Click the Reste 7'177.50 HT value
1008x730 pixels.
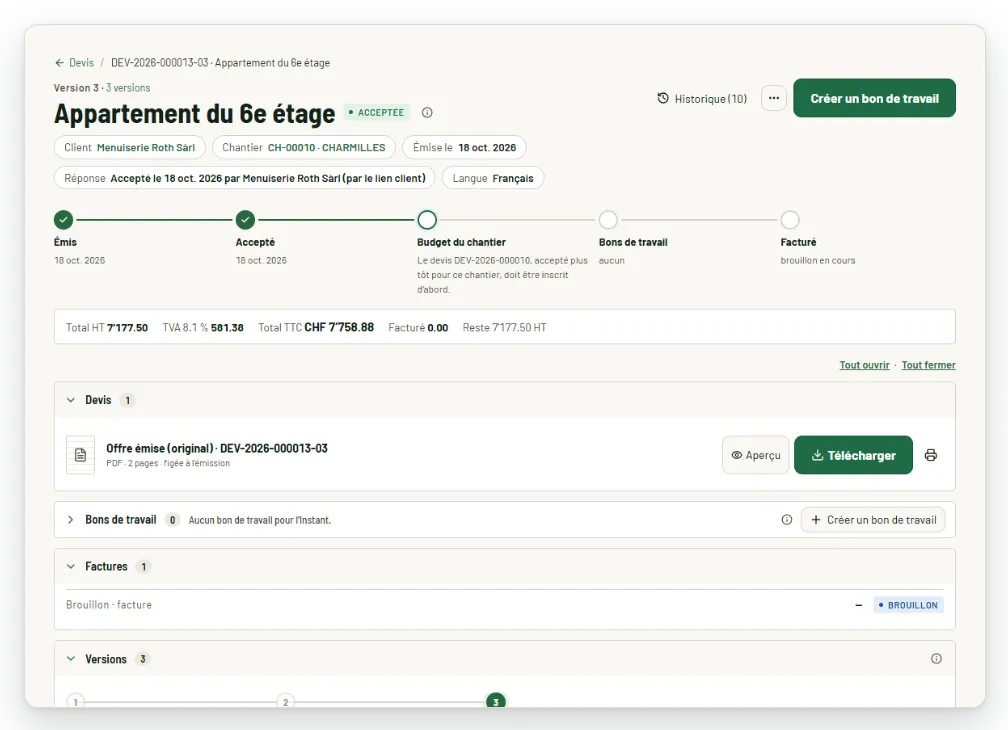(x=505, y=328)
